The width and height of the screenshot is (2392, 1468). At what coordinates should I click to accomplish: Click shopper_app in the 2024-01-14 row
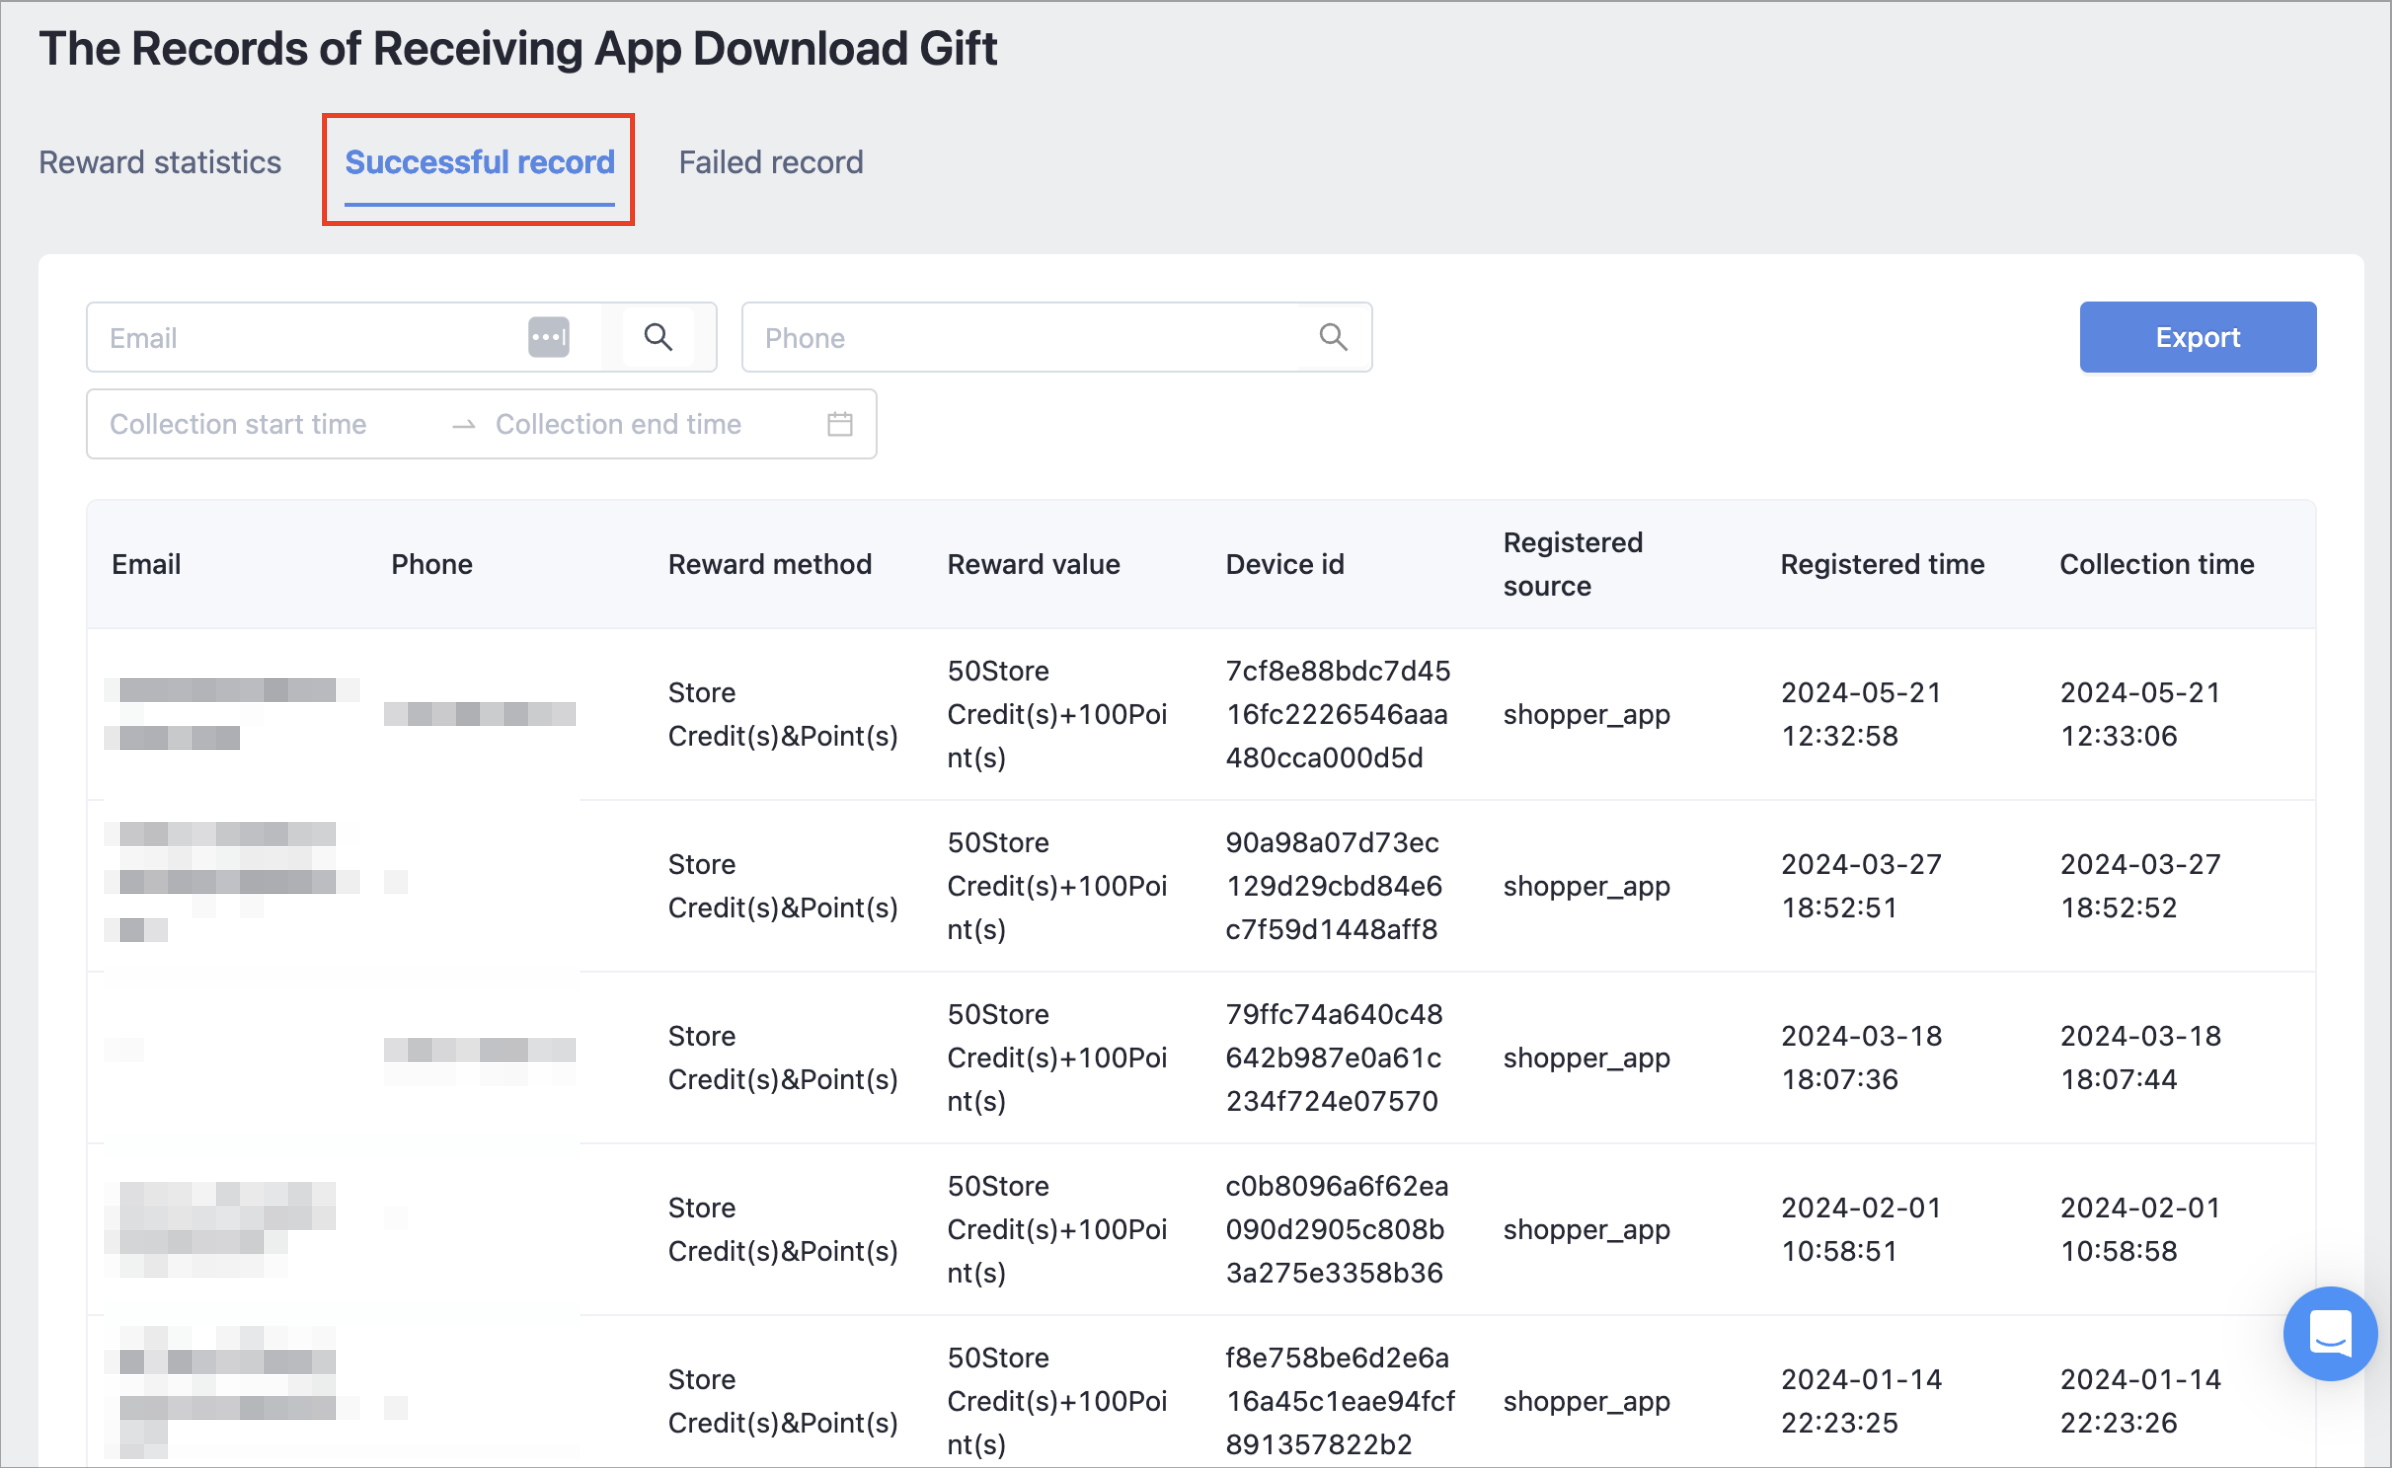[x=1586, y=1401]
